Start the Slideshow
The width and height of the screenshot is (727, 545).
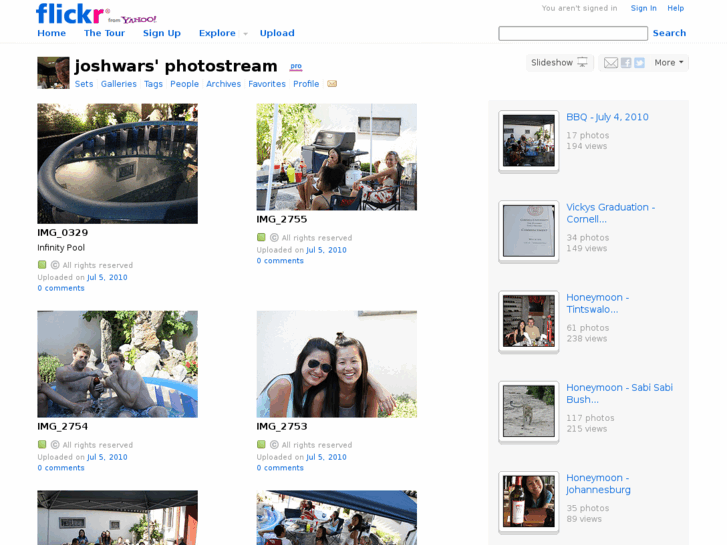point(560,63)
